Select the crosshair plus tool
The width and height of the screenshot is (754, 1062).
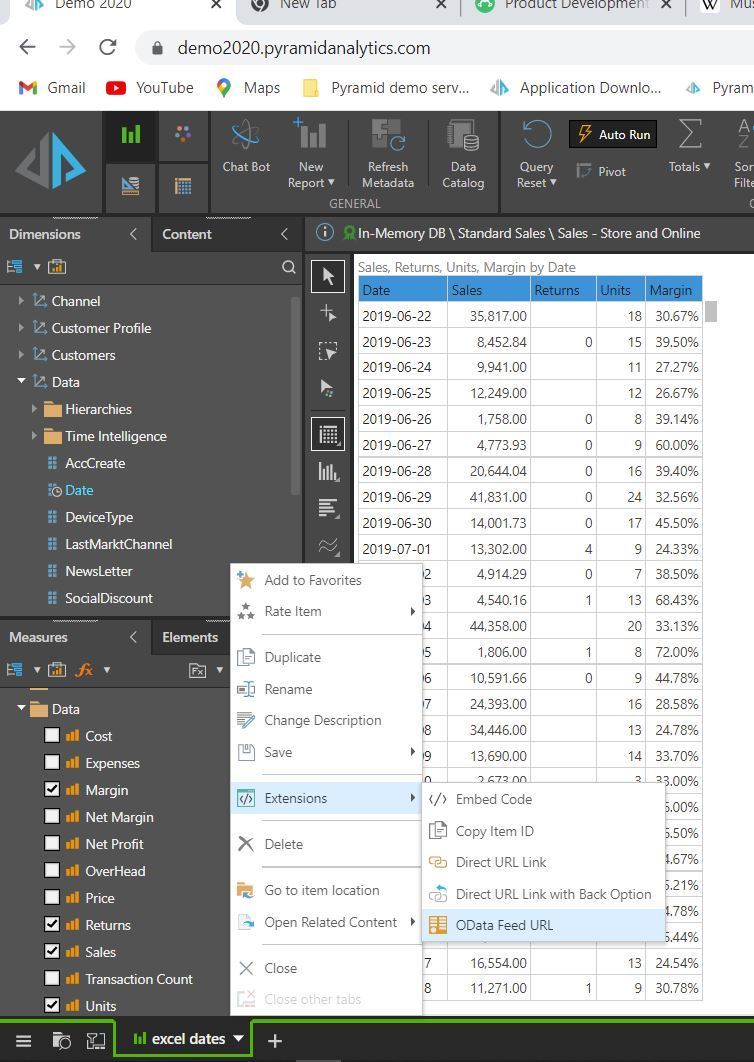click(328, 312)
